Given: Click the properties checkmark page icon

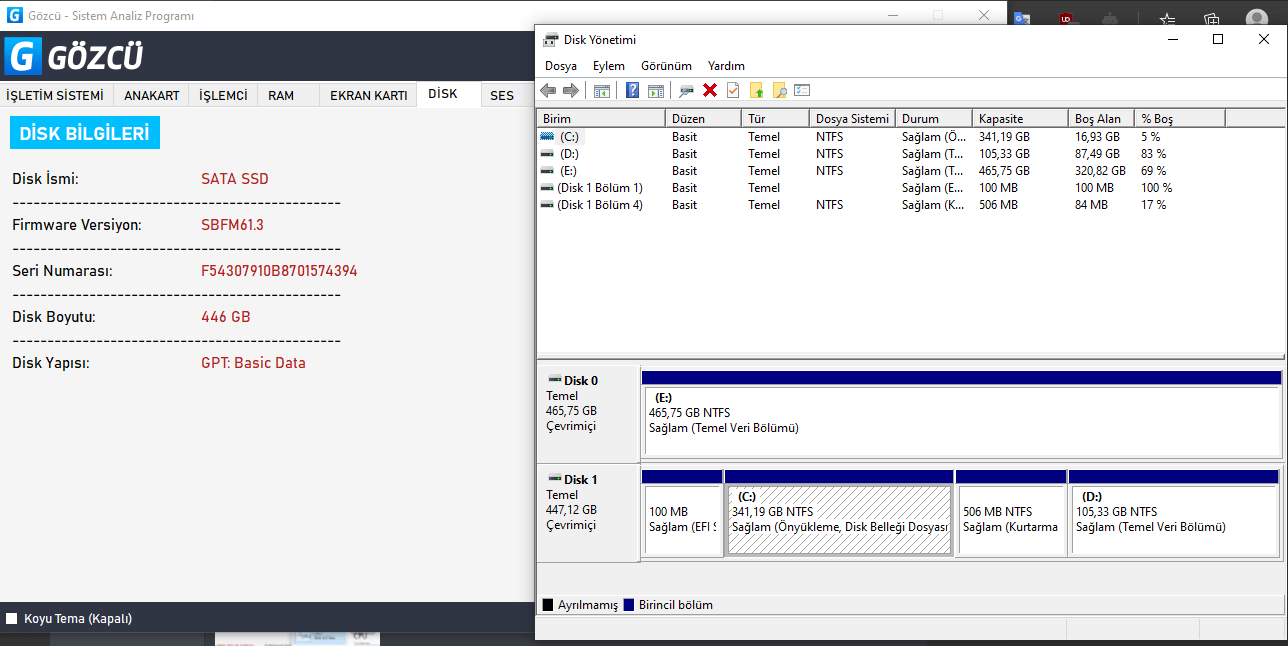Looking at the screenshot, I should (x=733, y=91).
